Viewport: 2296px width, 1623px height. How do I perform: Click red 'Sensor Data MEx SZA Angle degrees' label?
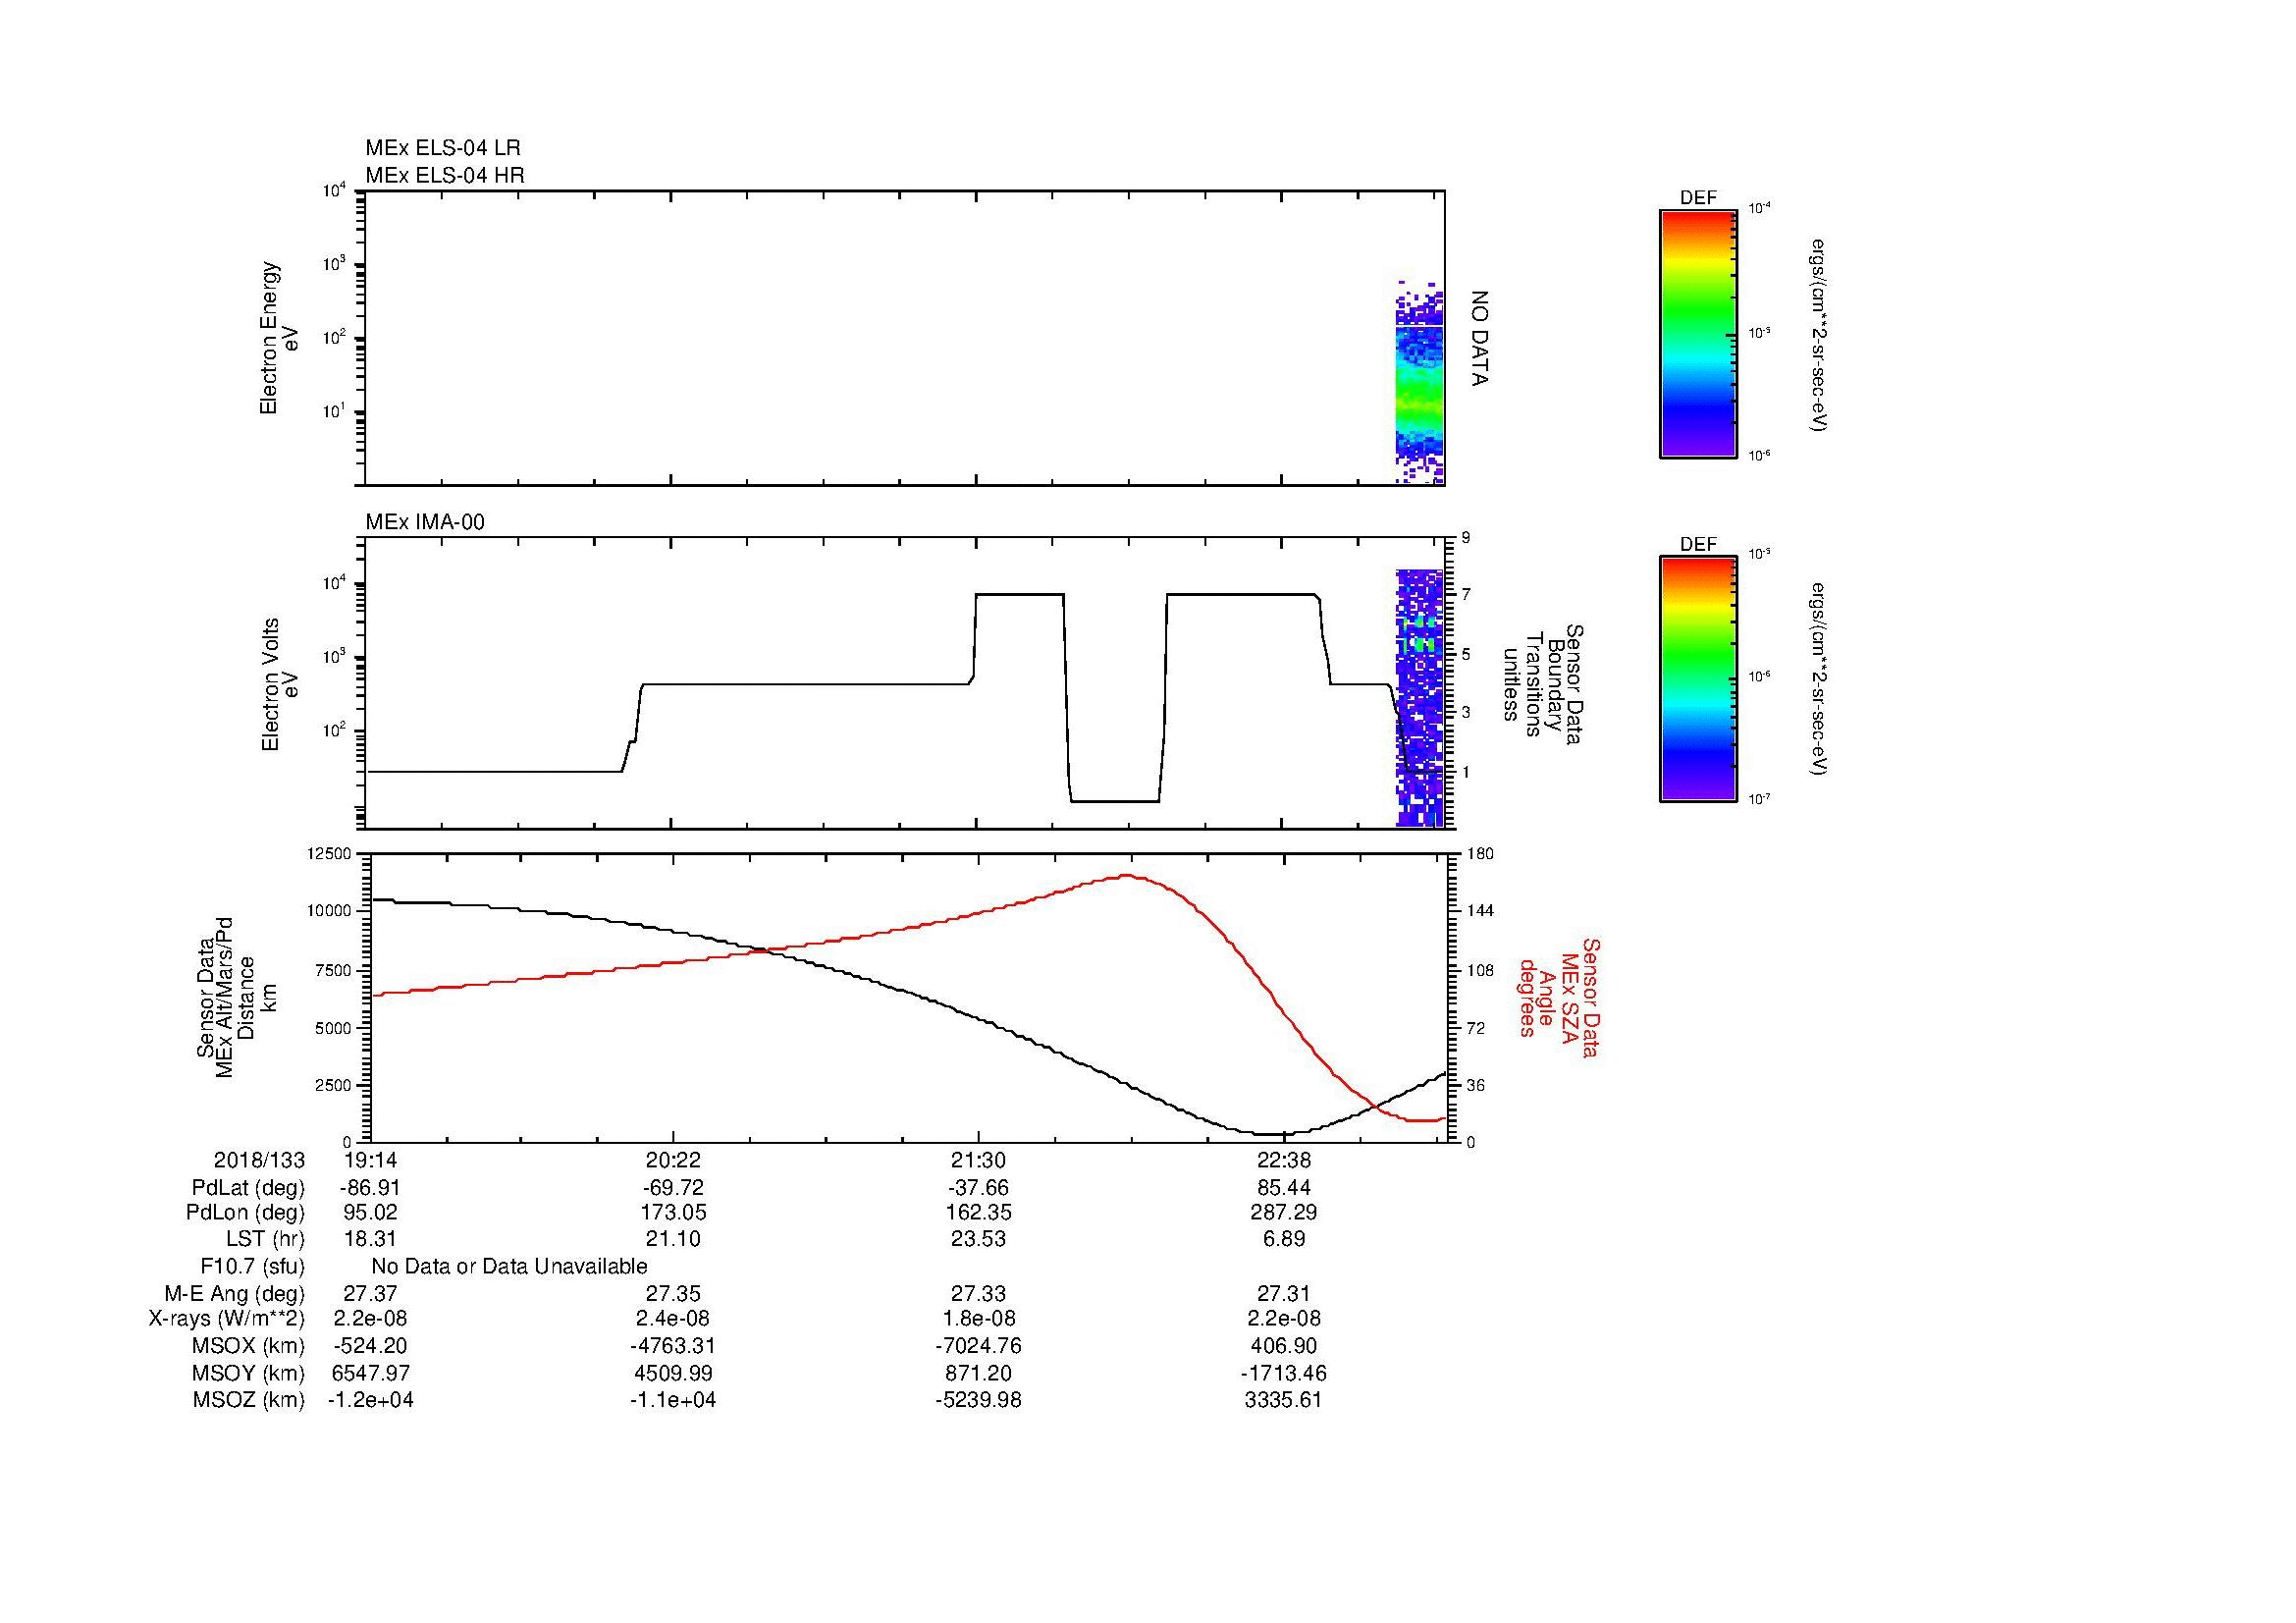[1559, 997]
